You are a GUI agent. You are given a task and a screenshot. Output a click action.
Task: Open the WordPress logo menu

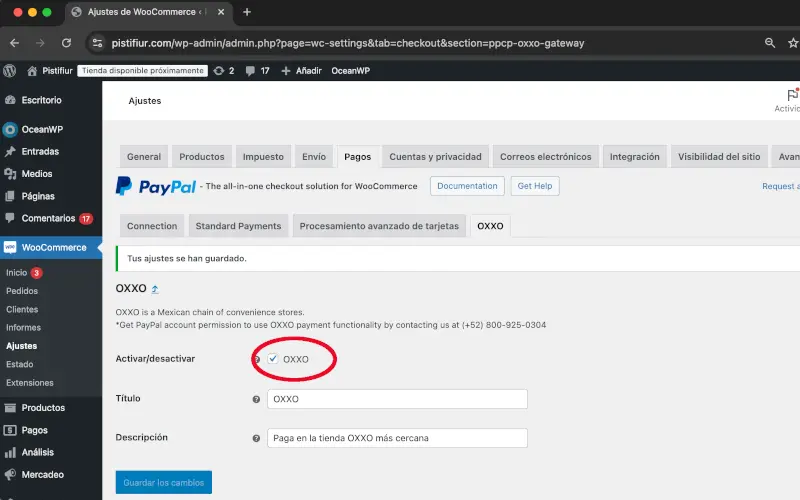point(10,70)
